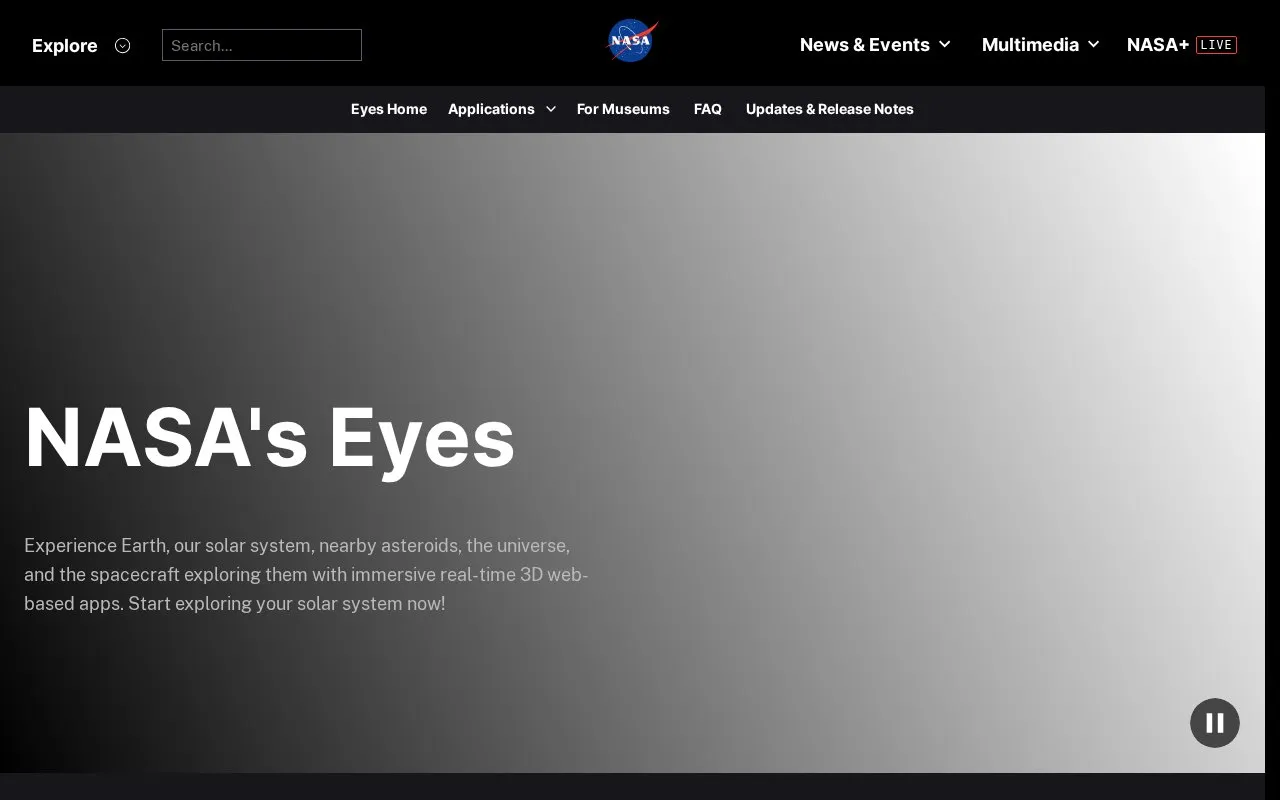Go to Eyes Home

click(x=389, y=109)
